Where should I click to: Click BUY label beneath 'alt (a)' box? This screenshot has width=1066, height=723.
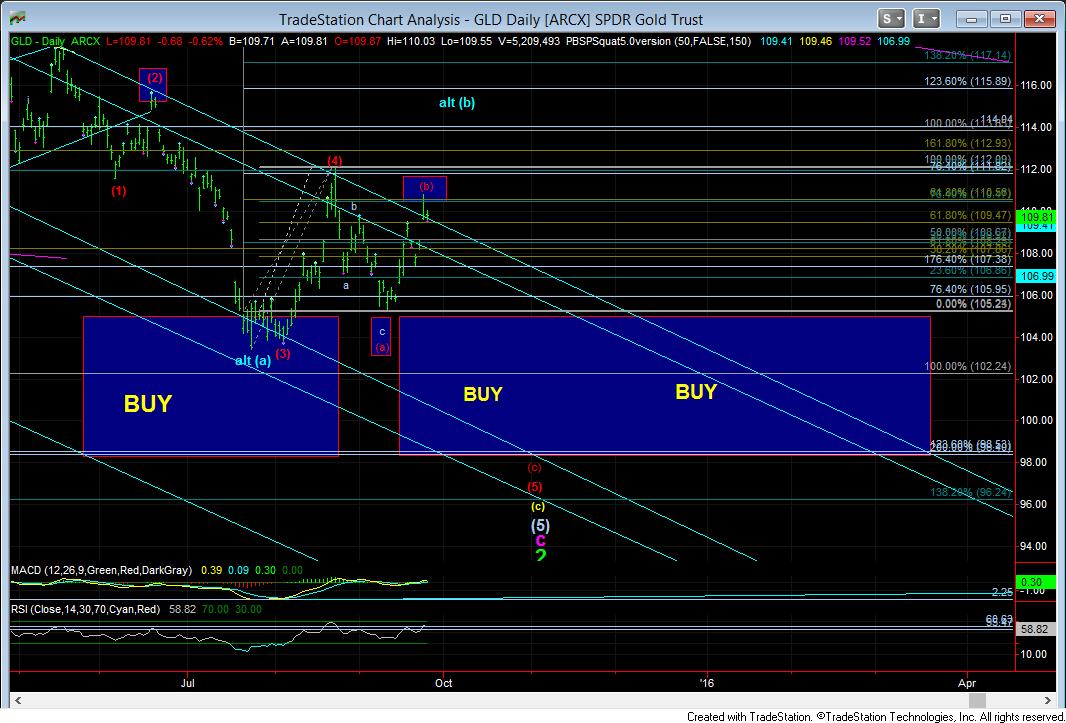click(x=148, y=404)
